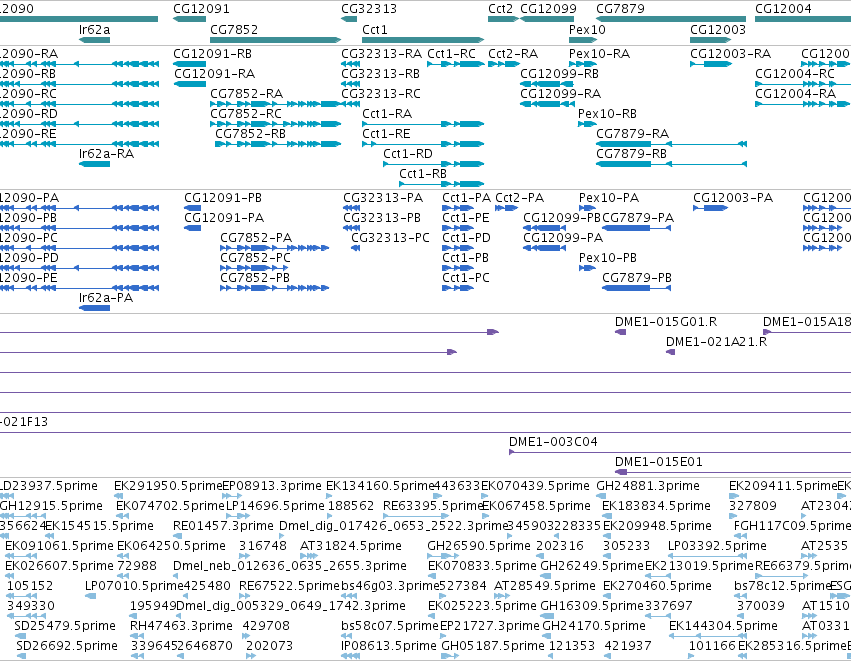The height and width of the screenshot is (661, 851).
Task: Select transcript CG12099-RB
Action: coord(547,84)
